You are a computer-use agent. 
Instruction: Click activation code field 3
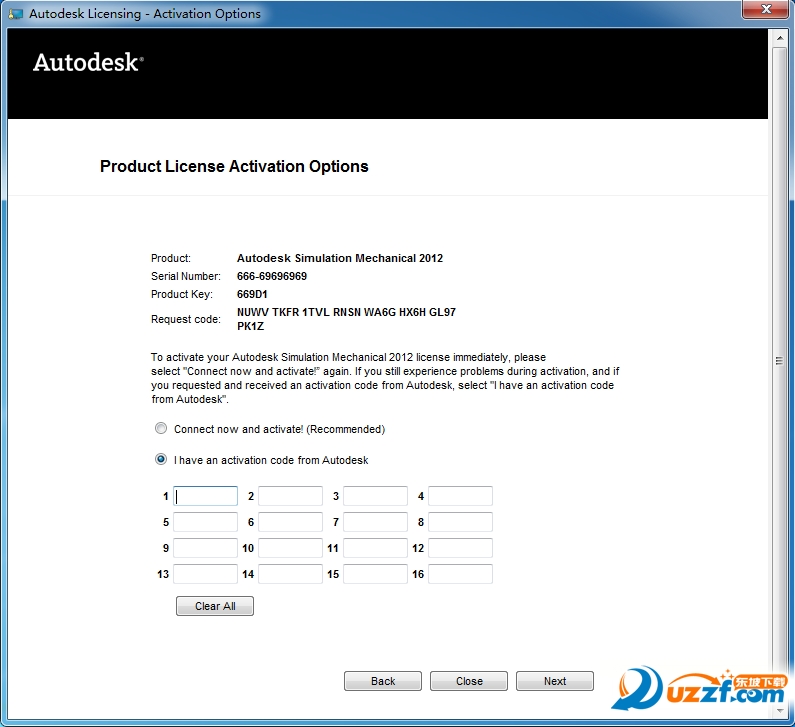coord(375,496)
